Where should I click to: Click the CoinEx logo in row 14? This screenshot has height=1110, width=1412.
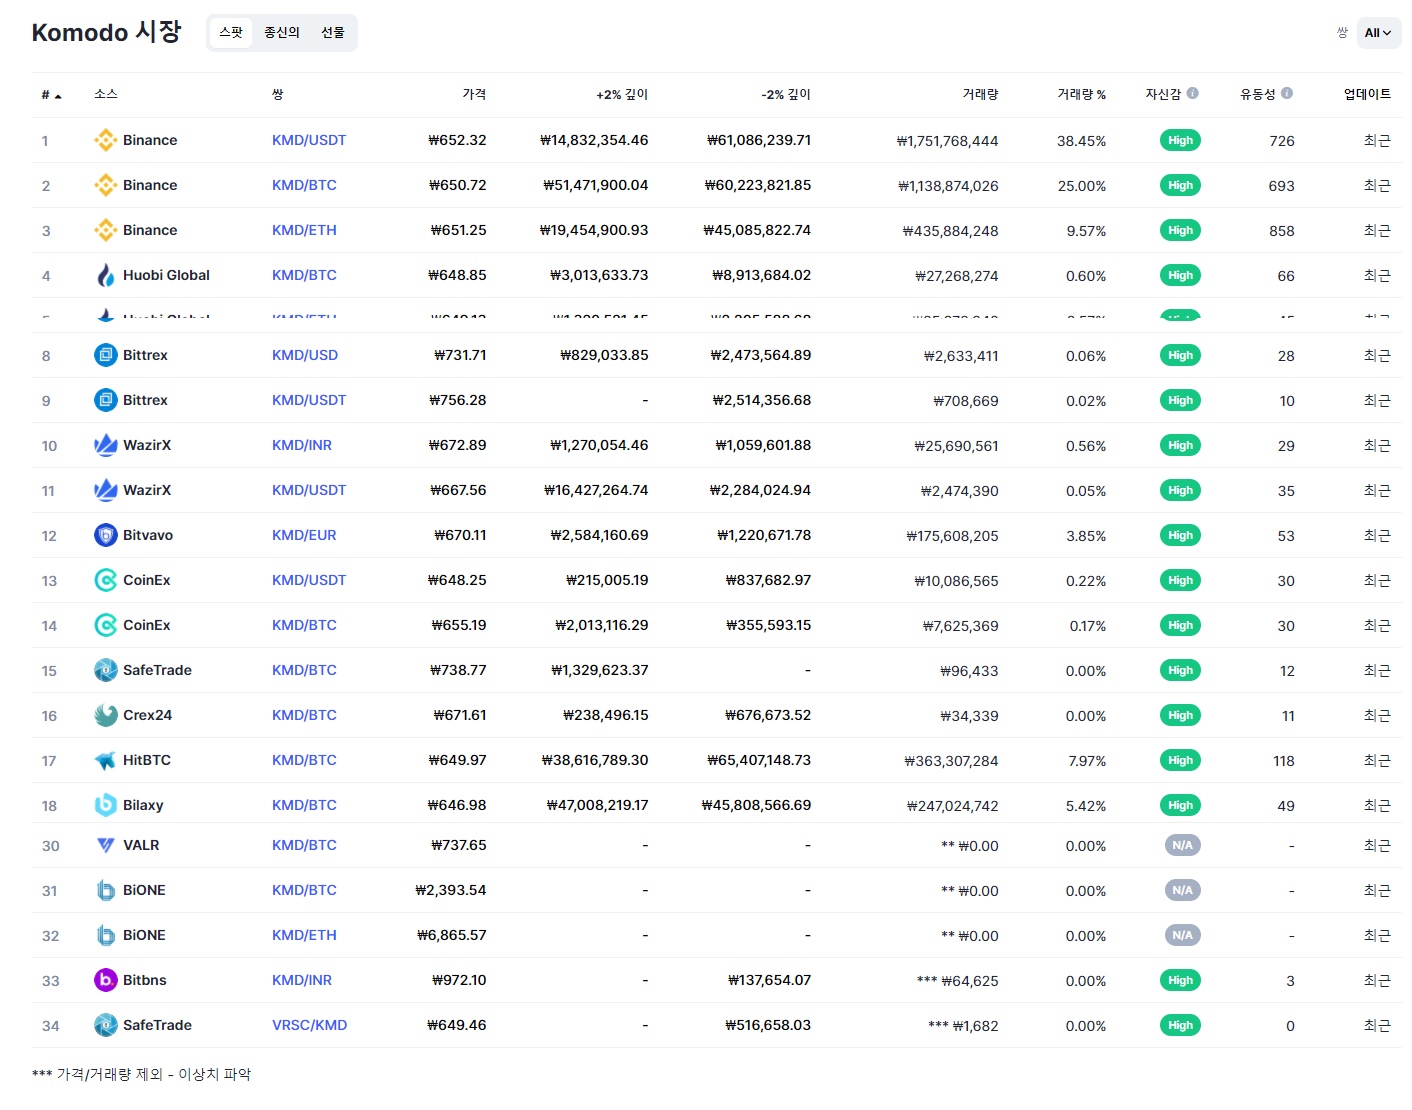(x=105, y=625)
